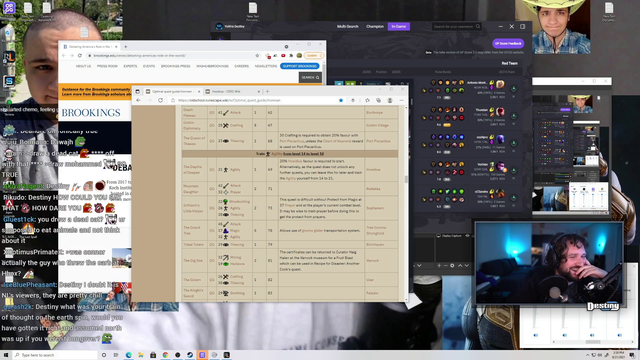
Task: Open The Depths of Despair quest link
Action: 192,169
